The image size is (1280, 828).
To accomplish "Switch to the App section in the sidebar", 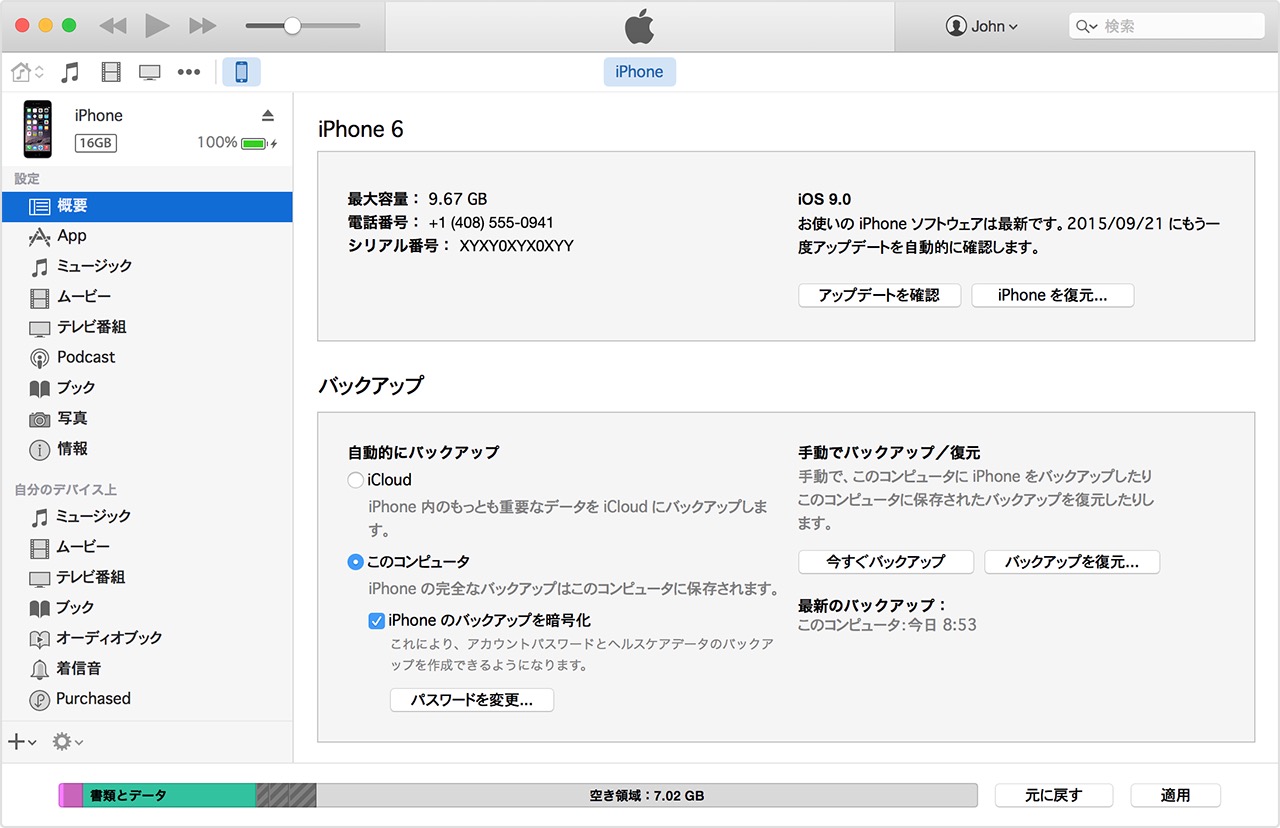I will (x=70, y=236).
